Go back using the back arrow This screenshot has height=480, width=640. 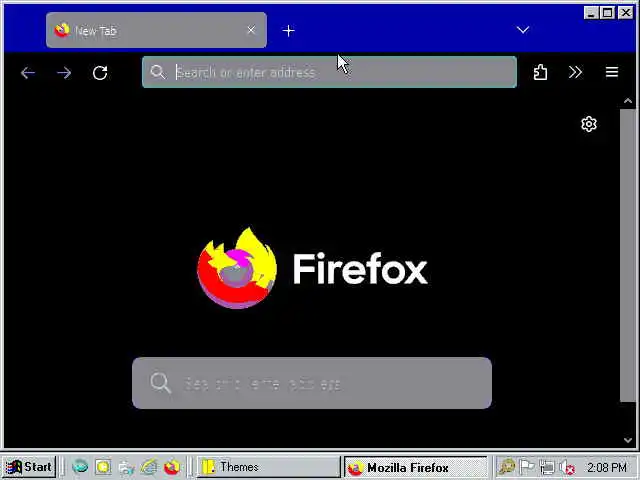click(28, 73)
